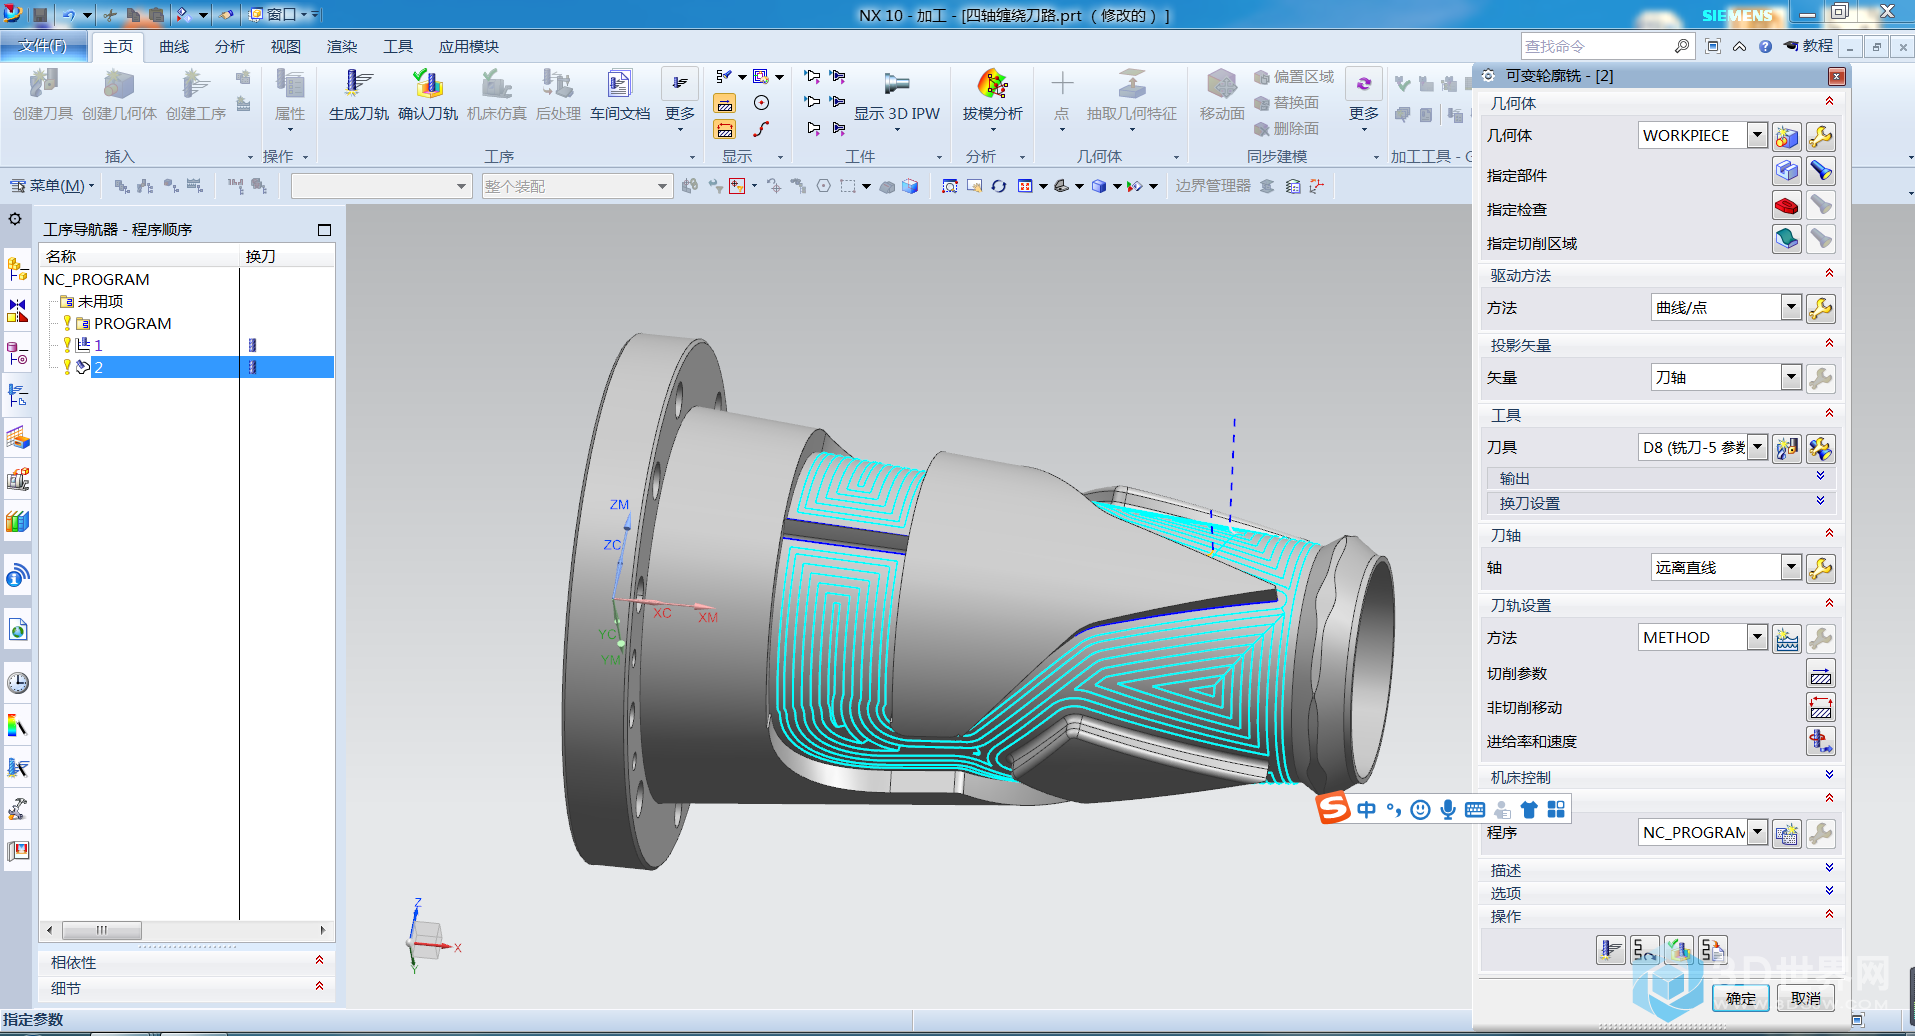This screenshot has width=1915, height=1036.
Task: Click the 教程 (Tutorials) button
Action: pyautogui.click(x=1808, y=46)
